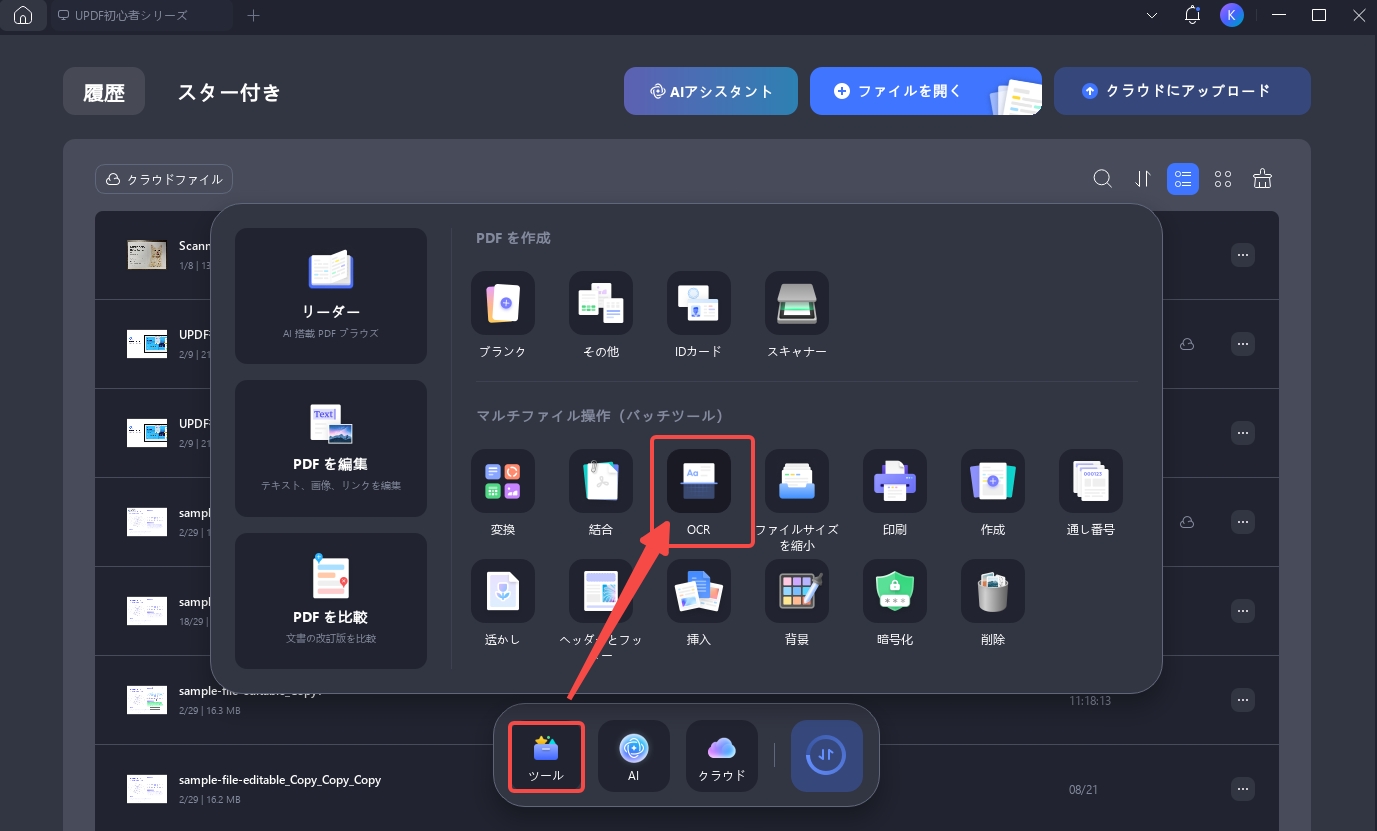Click the clear history broom icon
This screenshot has width=1377, height=831.
pos(1263,179)
